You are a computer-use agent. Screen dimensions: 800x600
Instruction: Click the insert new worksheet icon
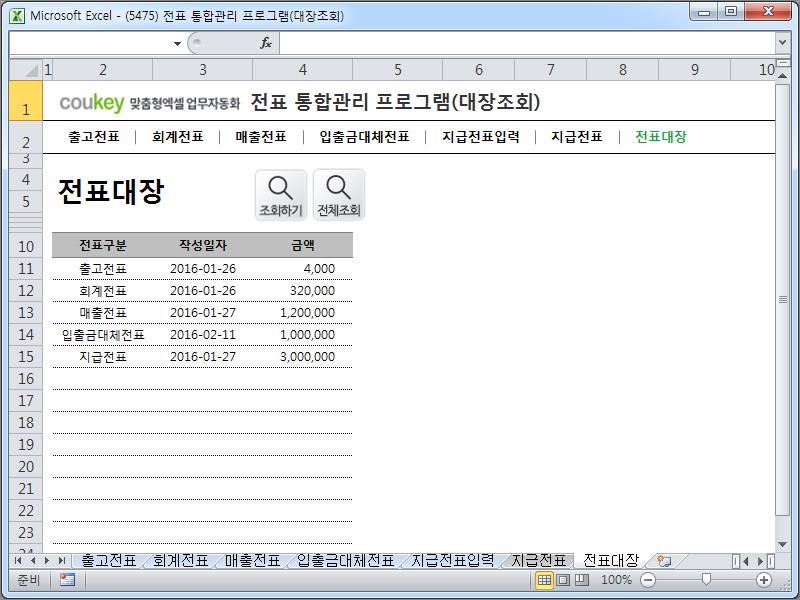point(663,561)
